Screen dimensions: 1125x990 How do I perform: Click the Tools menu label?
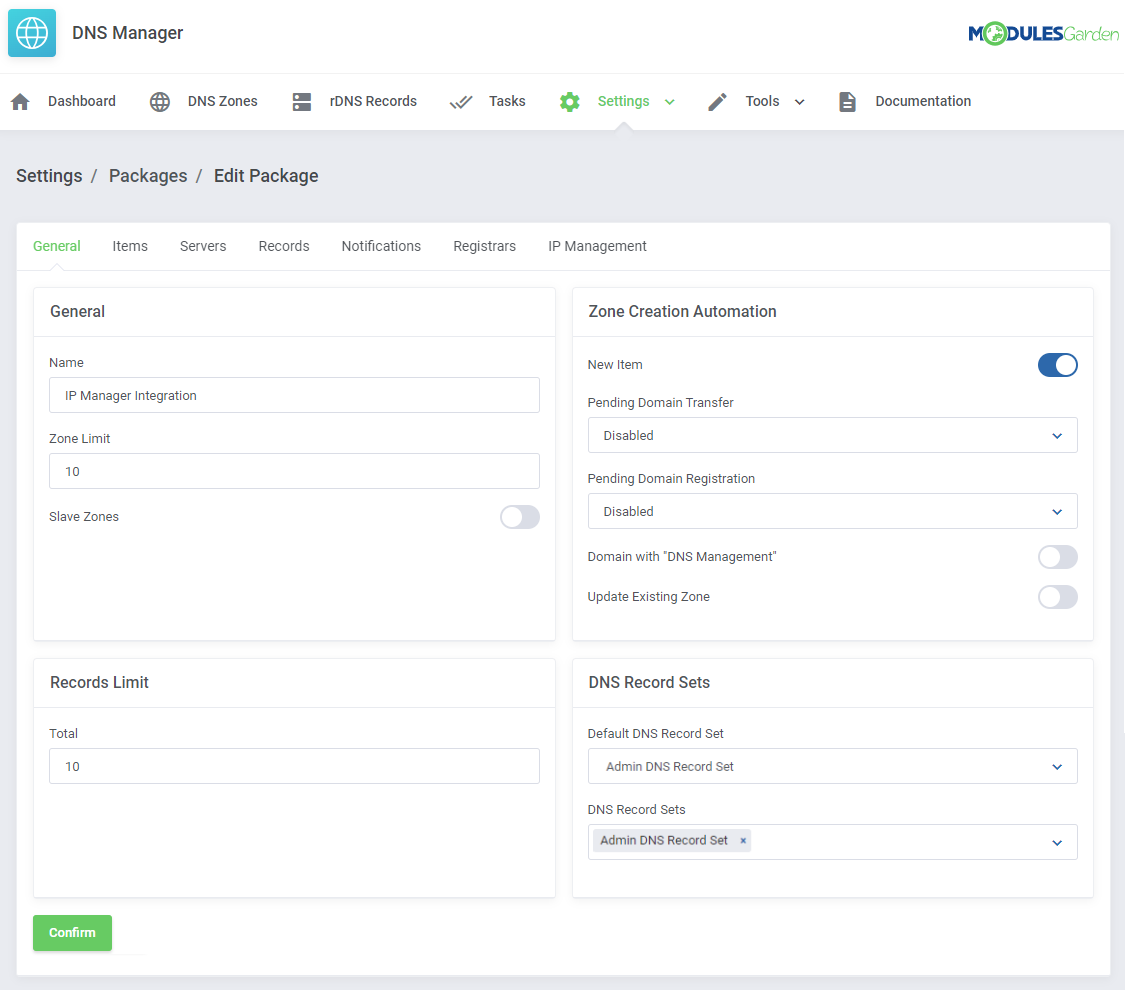[x=762, y=102]
